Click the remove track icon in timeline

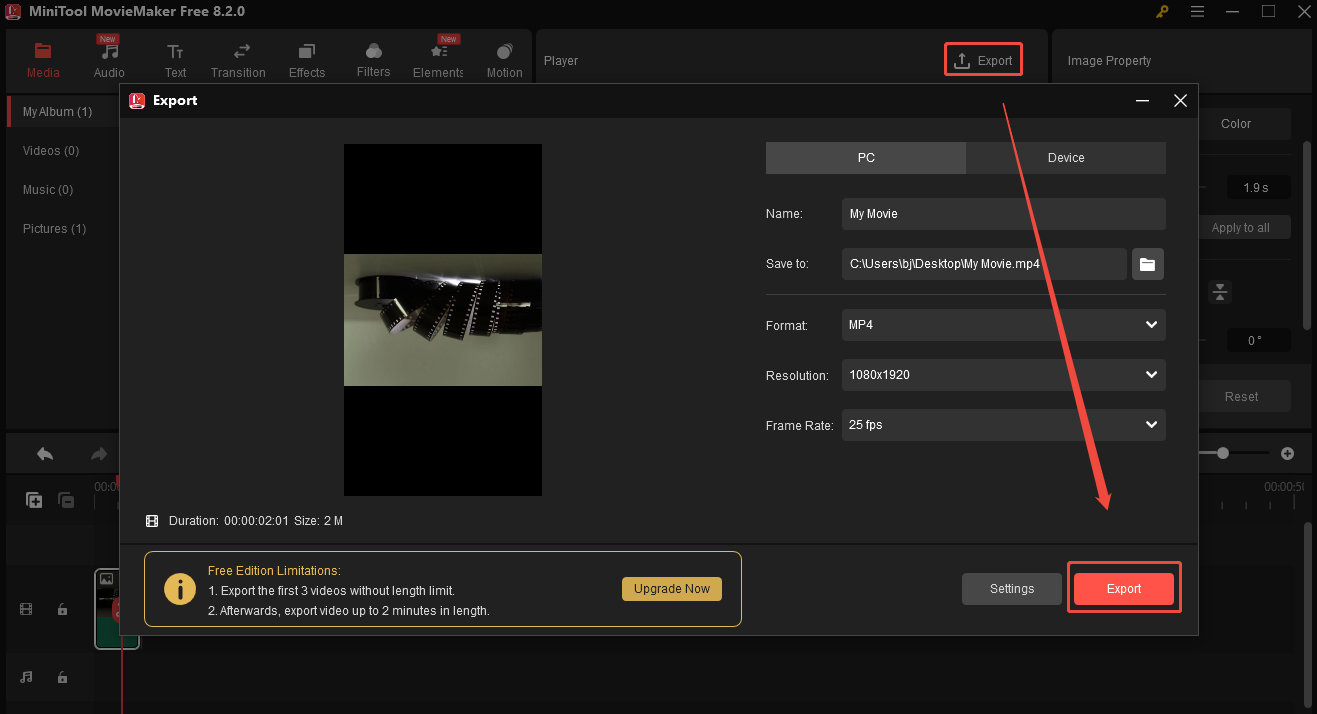coord(66,500)
